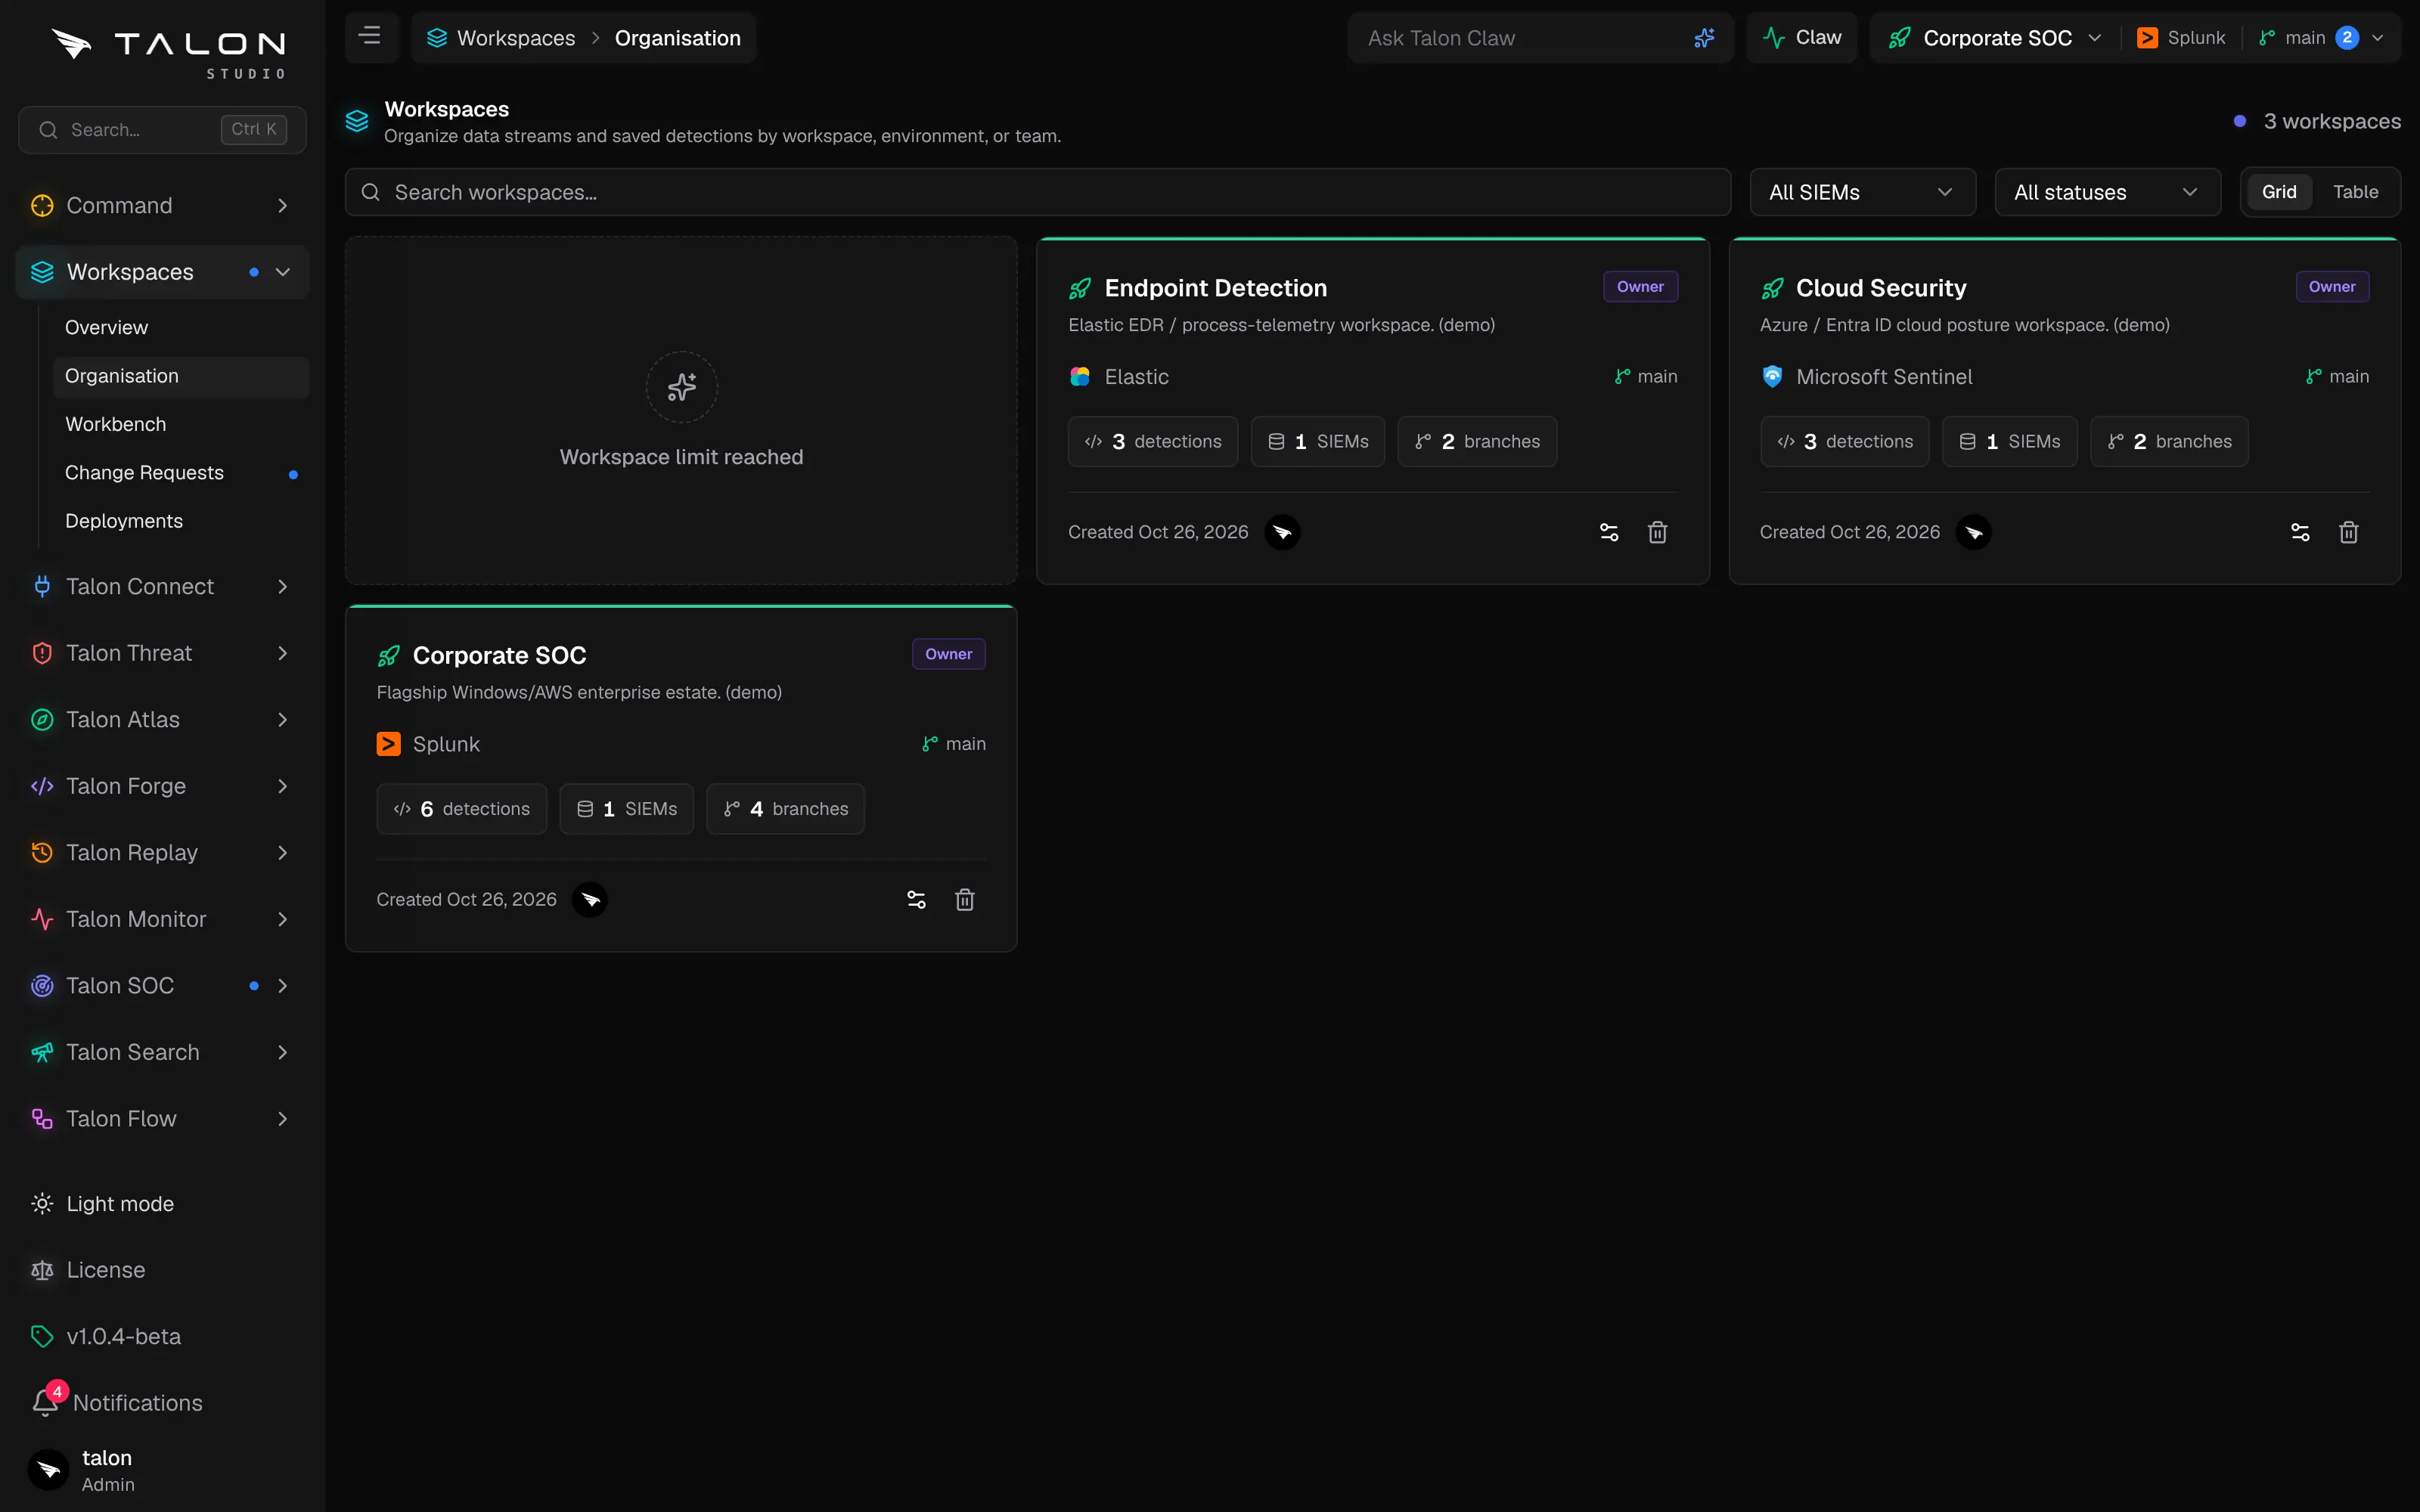Open the Corporate SOC workspace selector

1994,38
